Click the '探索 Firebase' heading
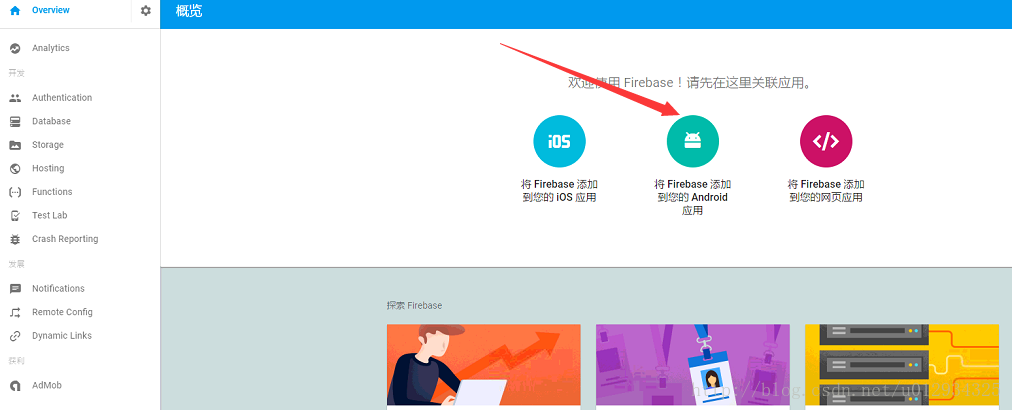Screen dimensions: 1012x410 pos(414,305)
